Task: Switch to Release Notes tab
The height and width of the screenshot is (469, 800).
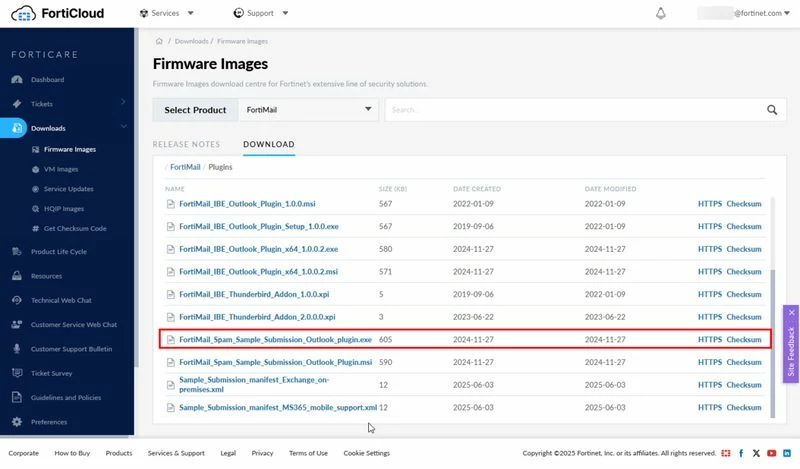Action: click(186, 144)
